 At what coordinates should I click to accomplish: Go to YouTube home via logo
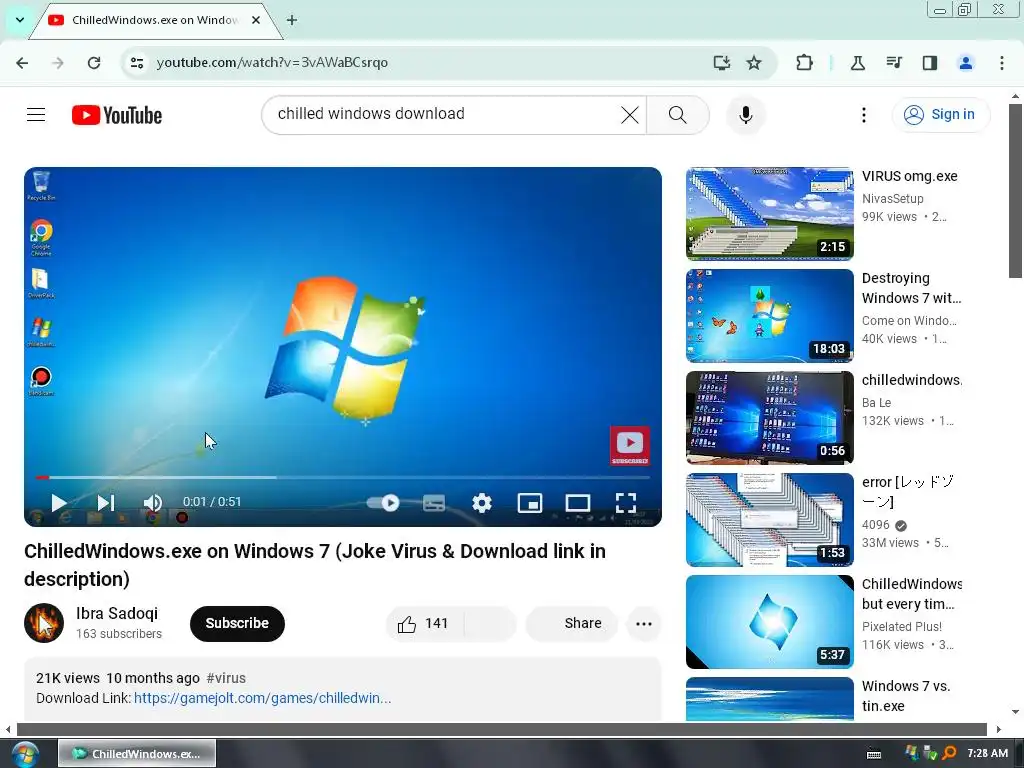pyautogui.click(x=117, y=116)
